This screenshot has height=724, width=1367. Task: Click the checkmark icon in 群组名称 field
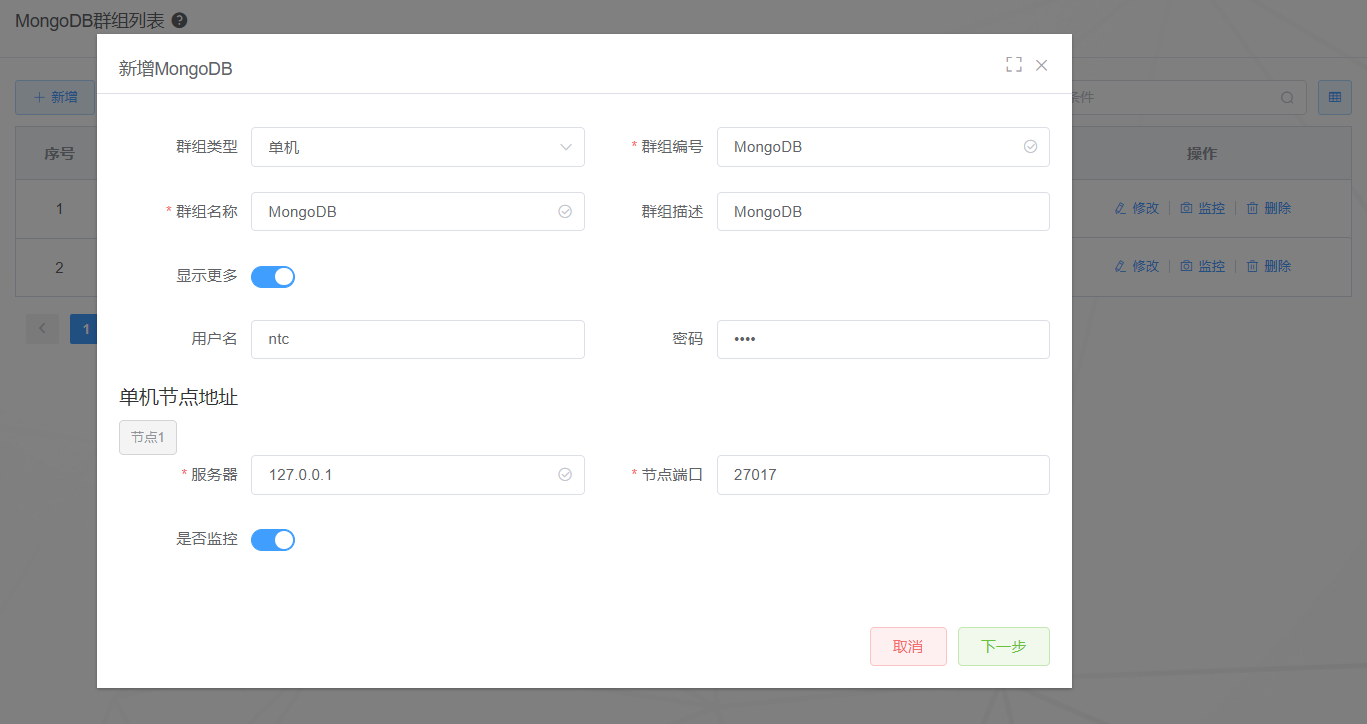coord(565,212)
